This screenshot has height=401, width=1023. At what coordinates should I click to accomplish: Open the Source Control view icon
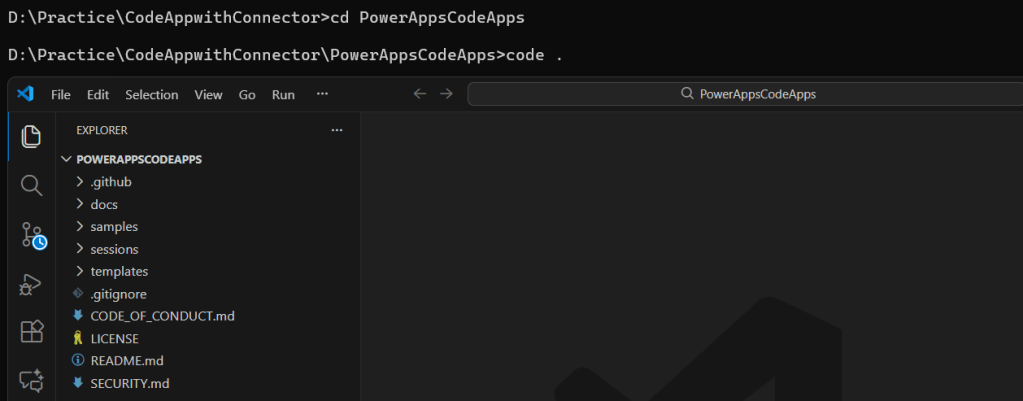click(x=32, y=235)
